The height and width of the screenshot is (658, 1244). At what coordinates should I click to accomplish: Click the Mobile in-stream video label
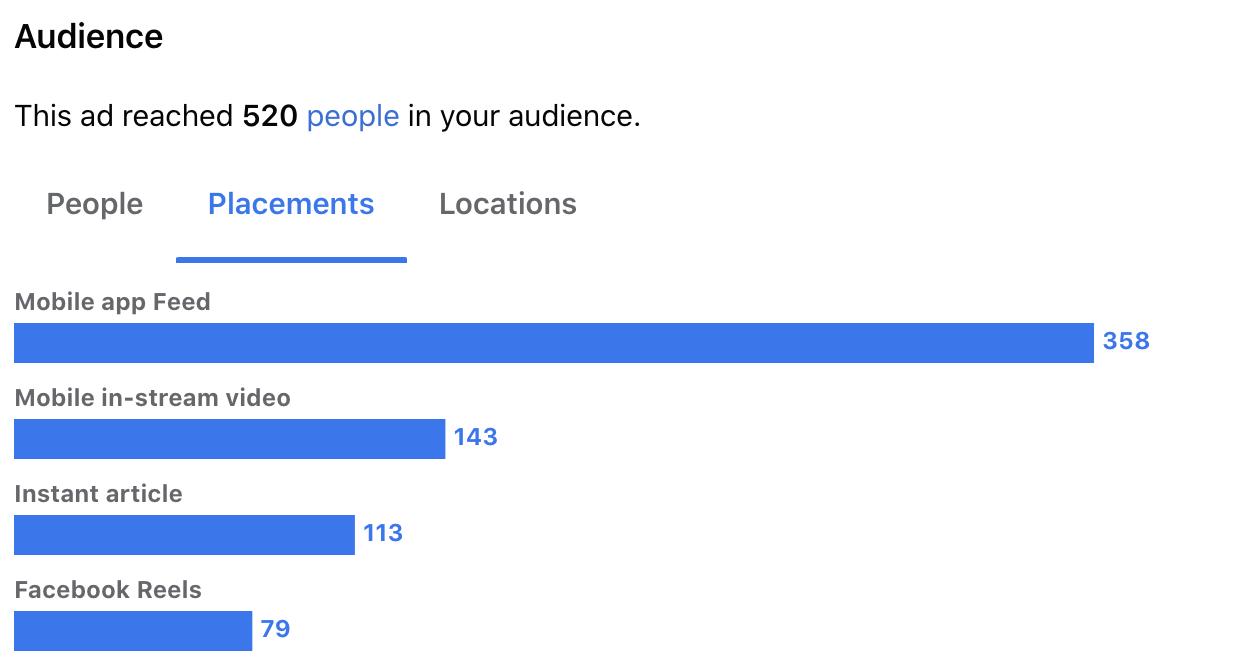153,398
